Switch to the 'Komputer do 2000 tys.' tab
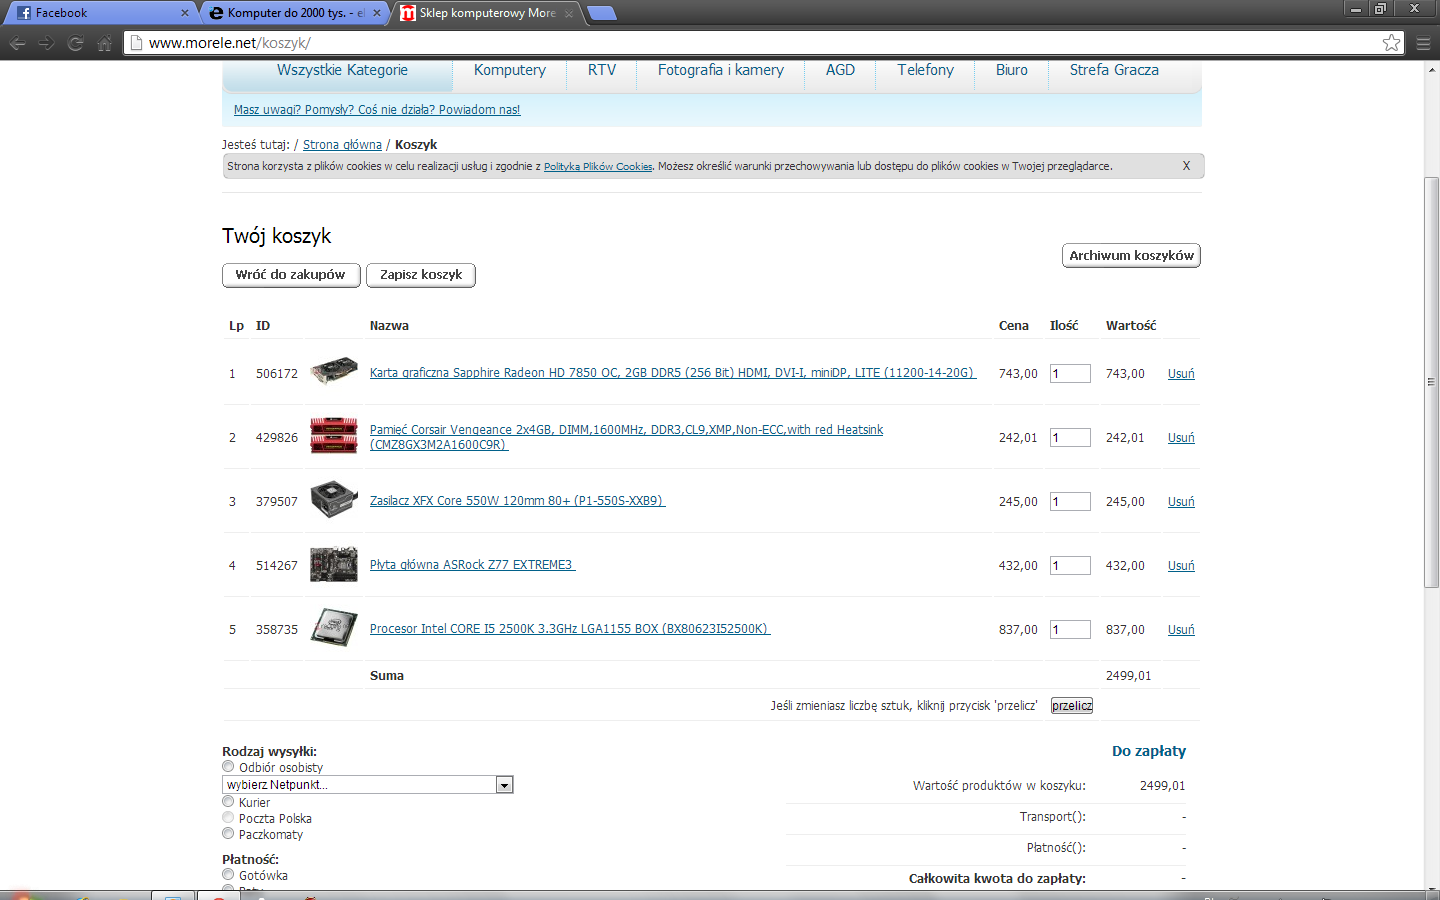Viewport: 1440px width, 900px height. 293,13
